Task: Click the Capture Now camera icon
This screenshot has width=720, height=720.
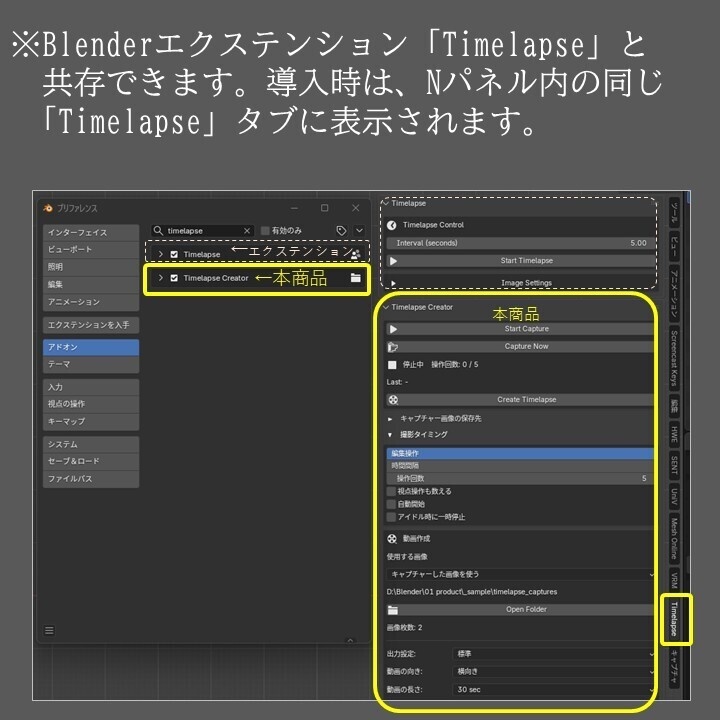Action: pos(393,347)
